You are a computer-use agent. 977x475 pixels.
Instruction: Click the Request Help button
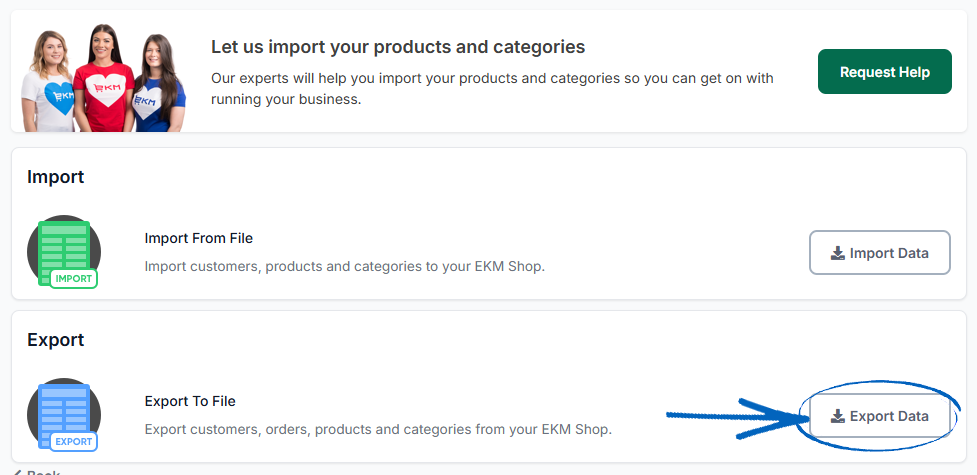(x=885, y=72)
